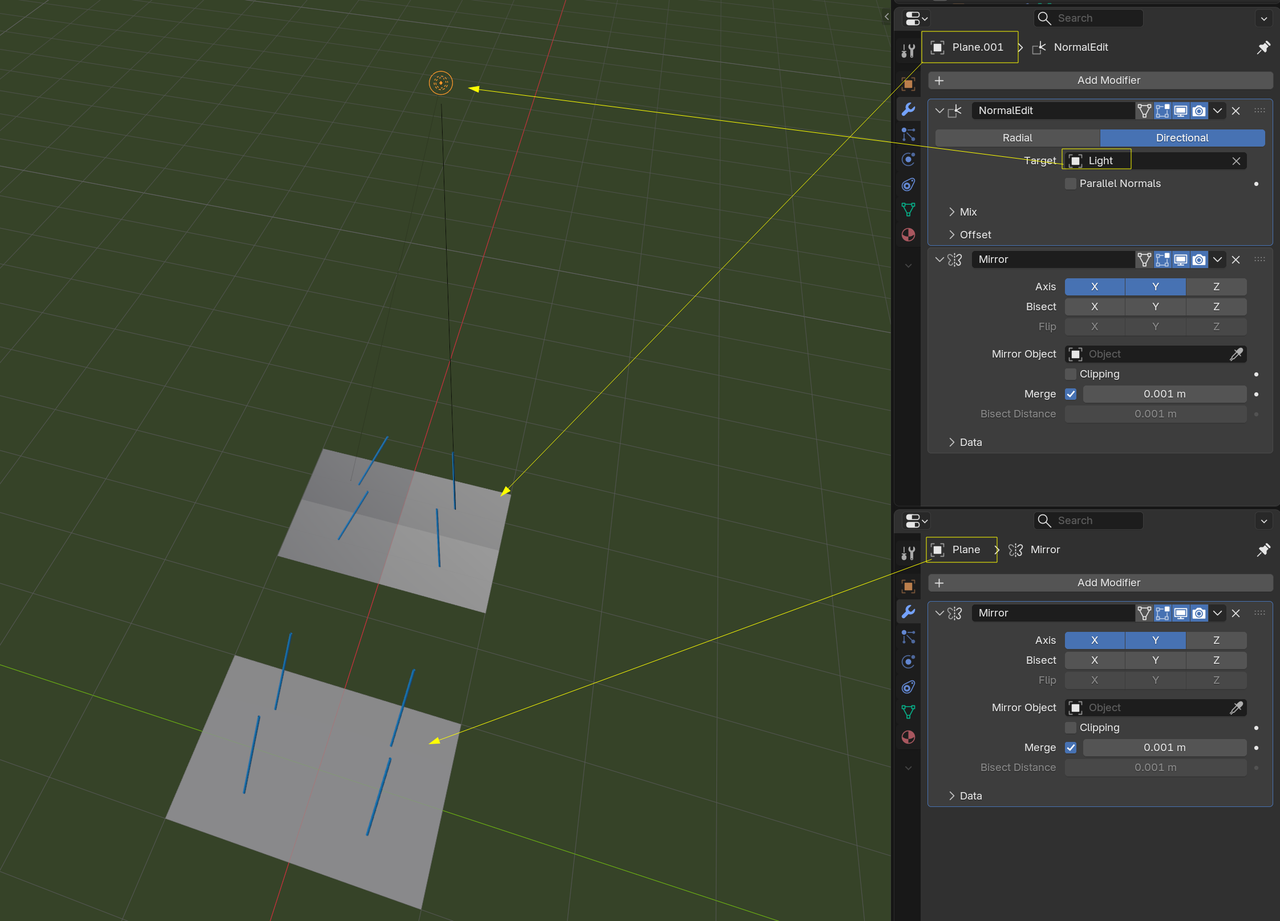
Task: Clear the Light target with its X
Action: [1236, 161]
